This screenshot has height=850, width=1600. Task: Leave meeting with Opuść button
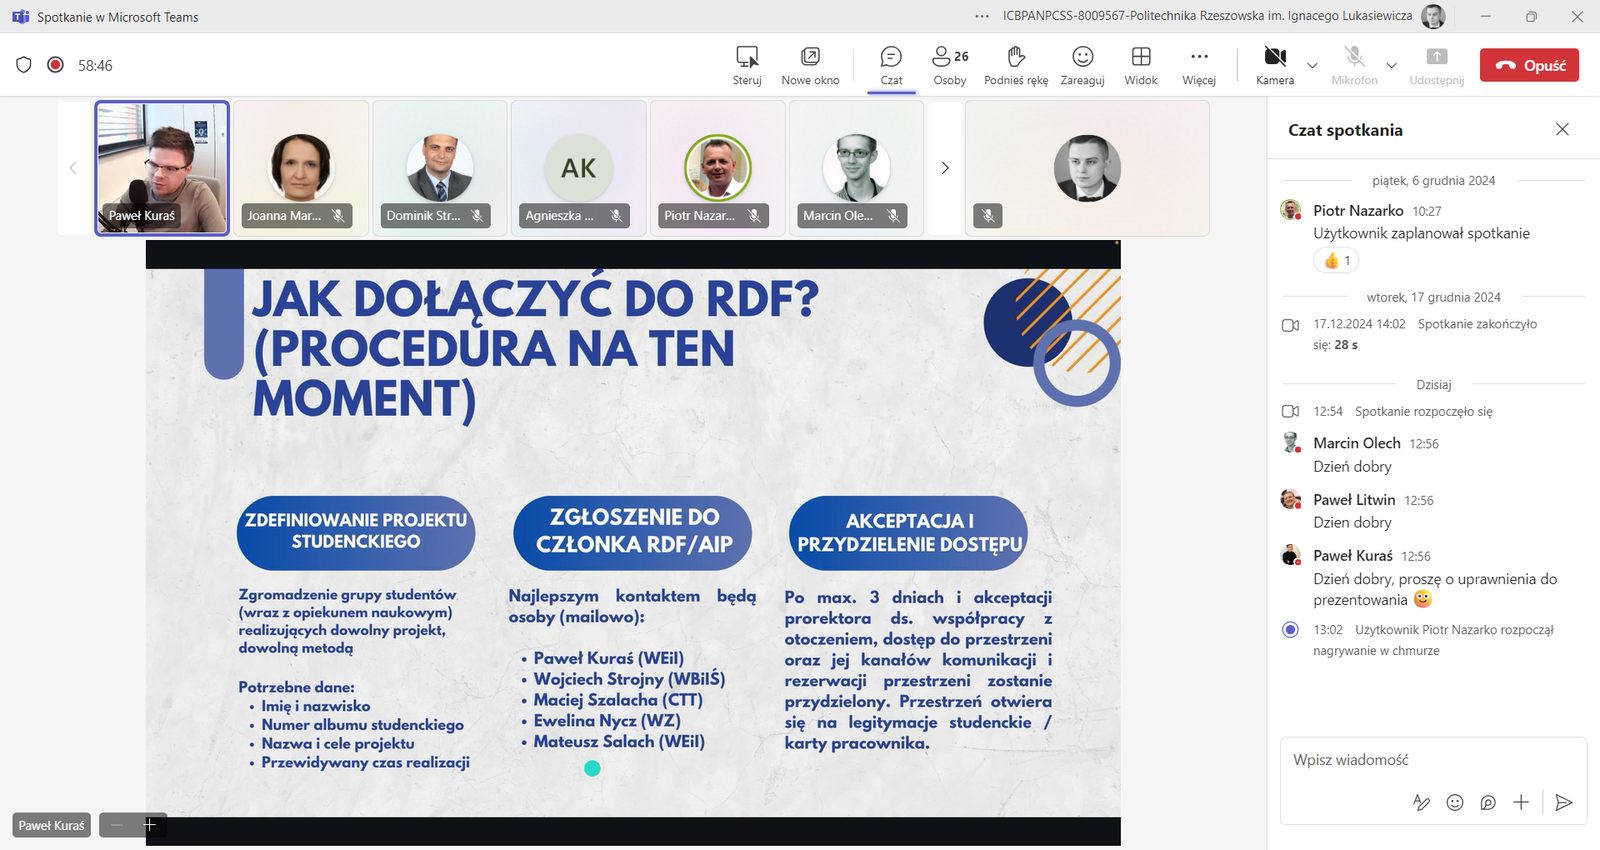1529,65
